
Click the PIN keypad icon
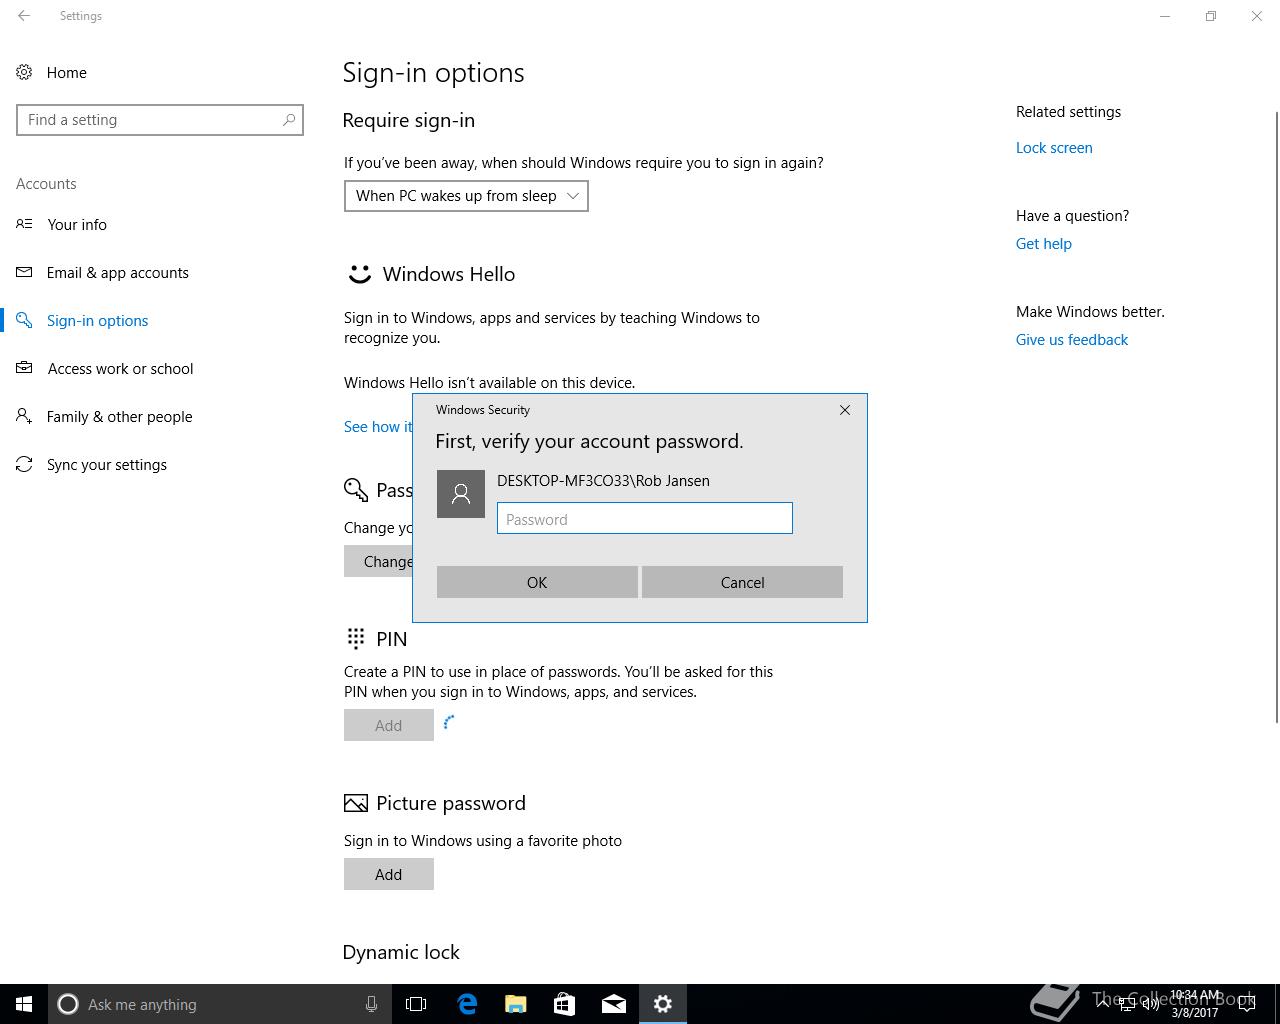tap(356, 638)
